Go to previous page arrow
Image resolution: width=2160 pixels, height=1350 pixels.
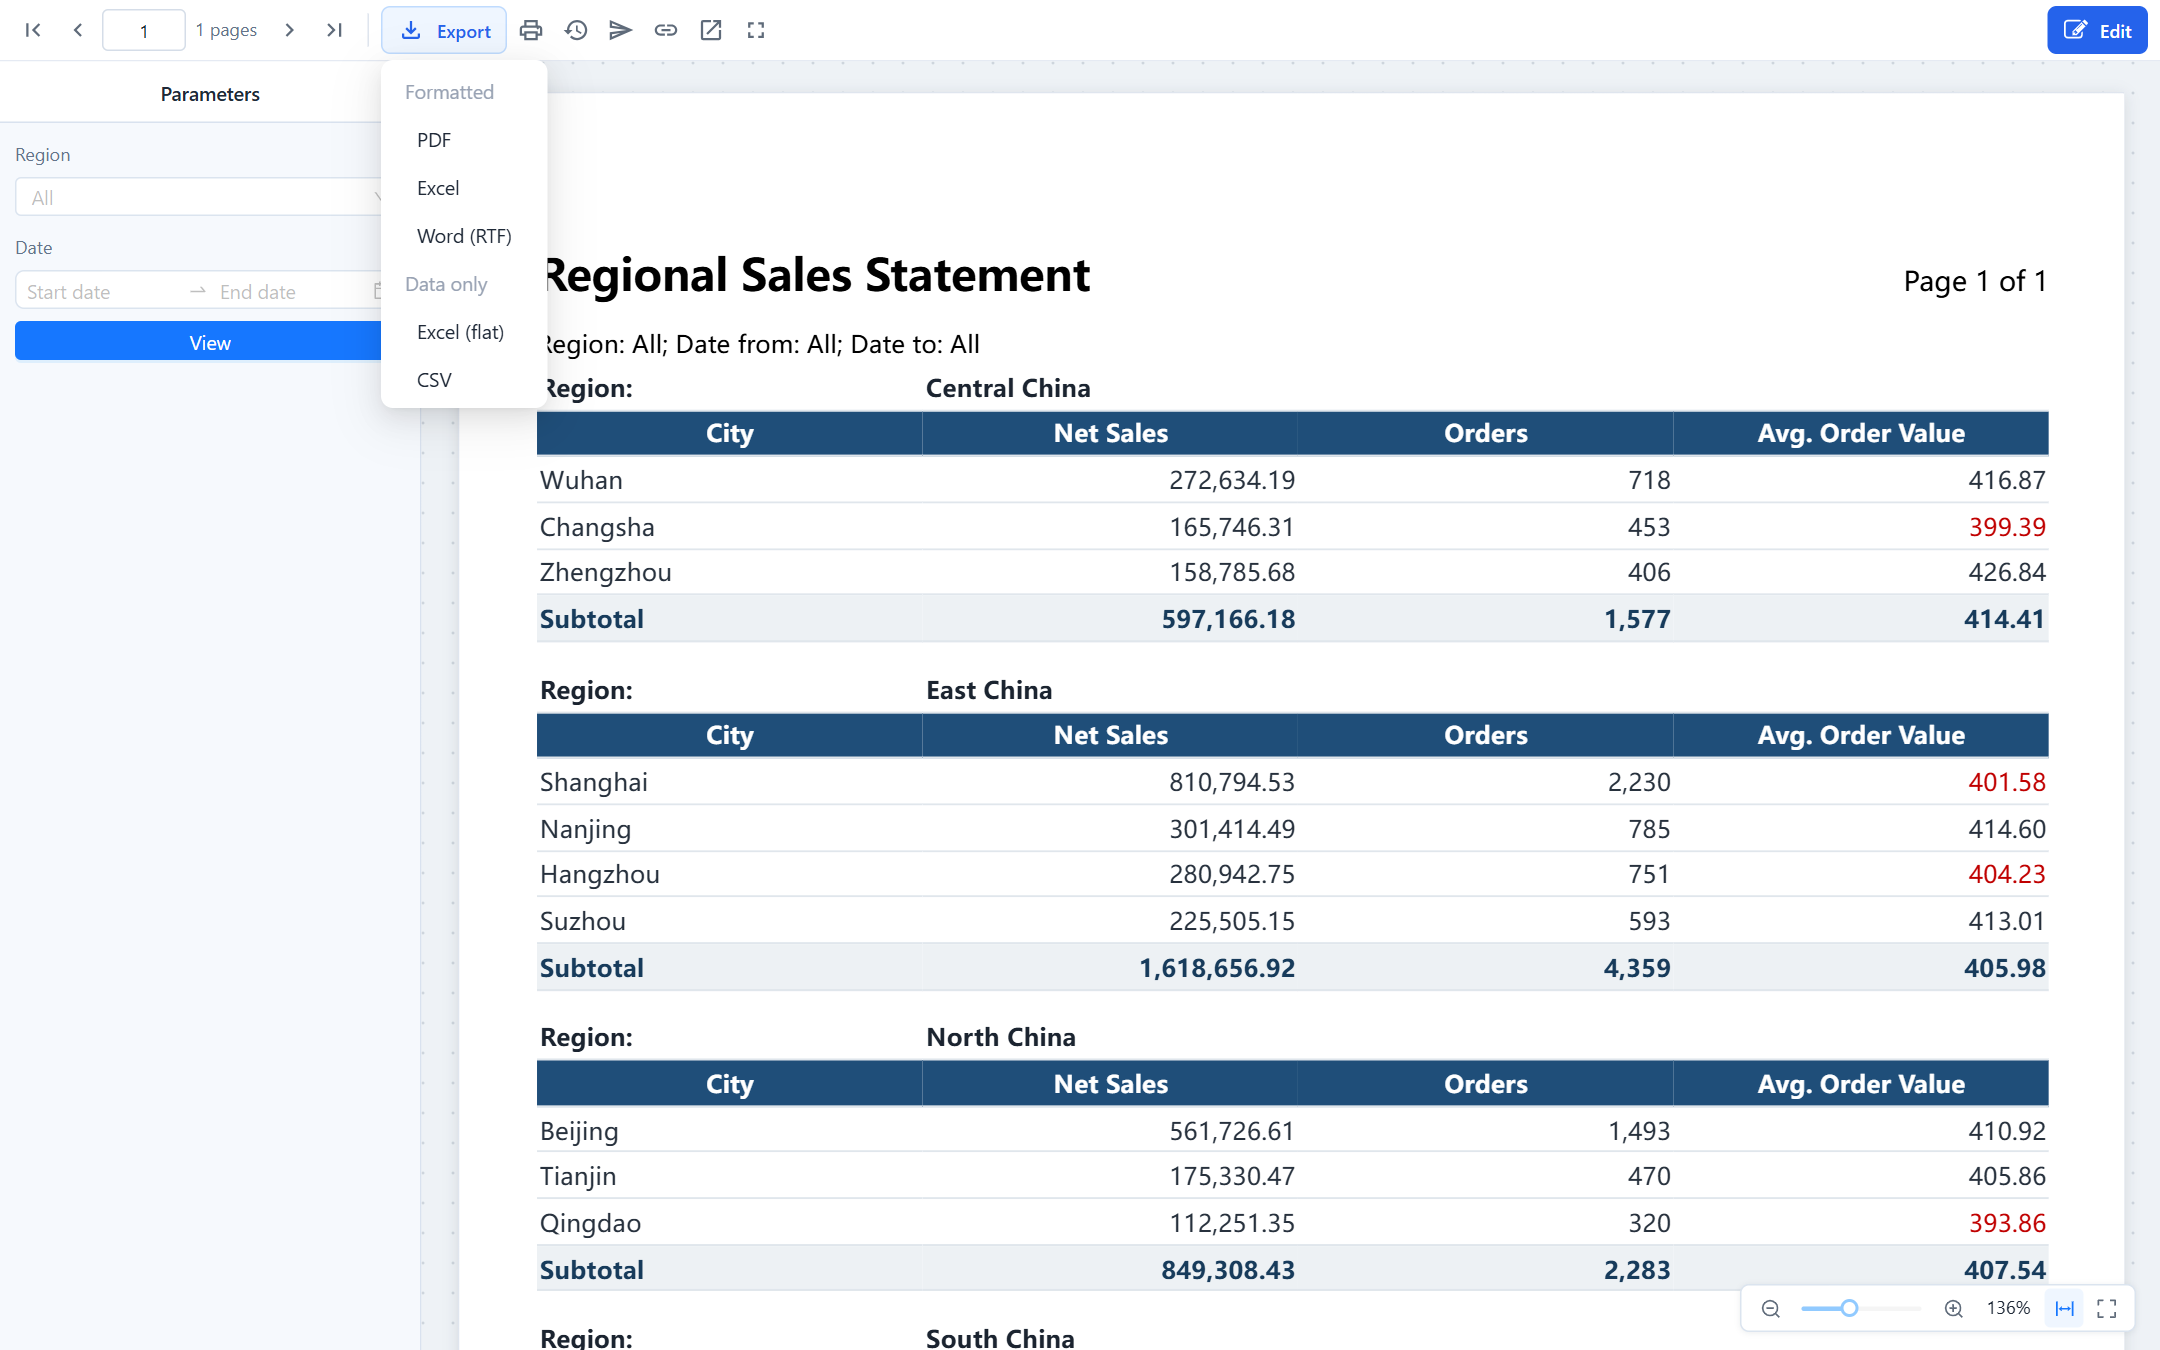coord(78,30)
